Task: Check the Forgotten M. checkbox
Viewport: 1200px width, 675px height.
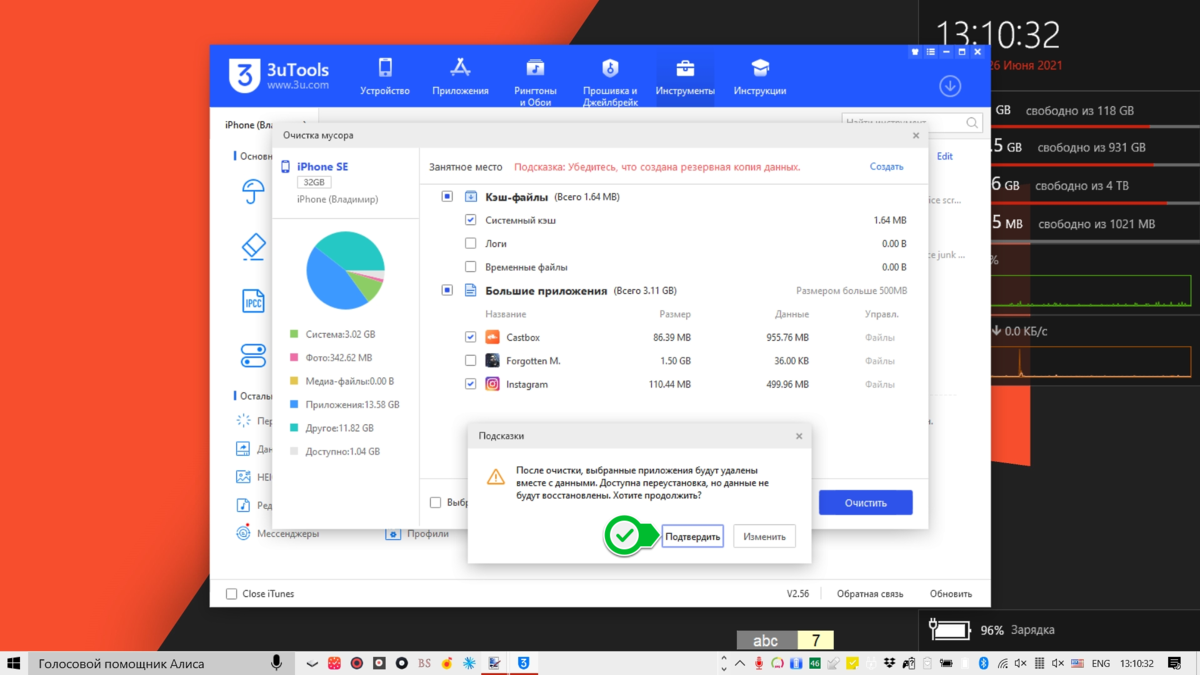Action: [470, 360]
